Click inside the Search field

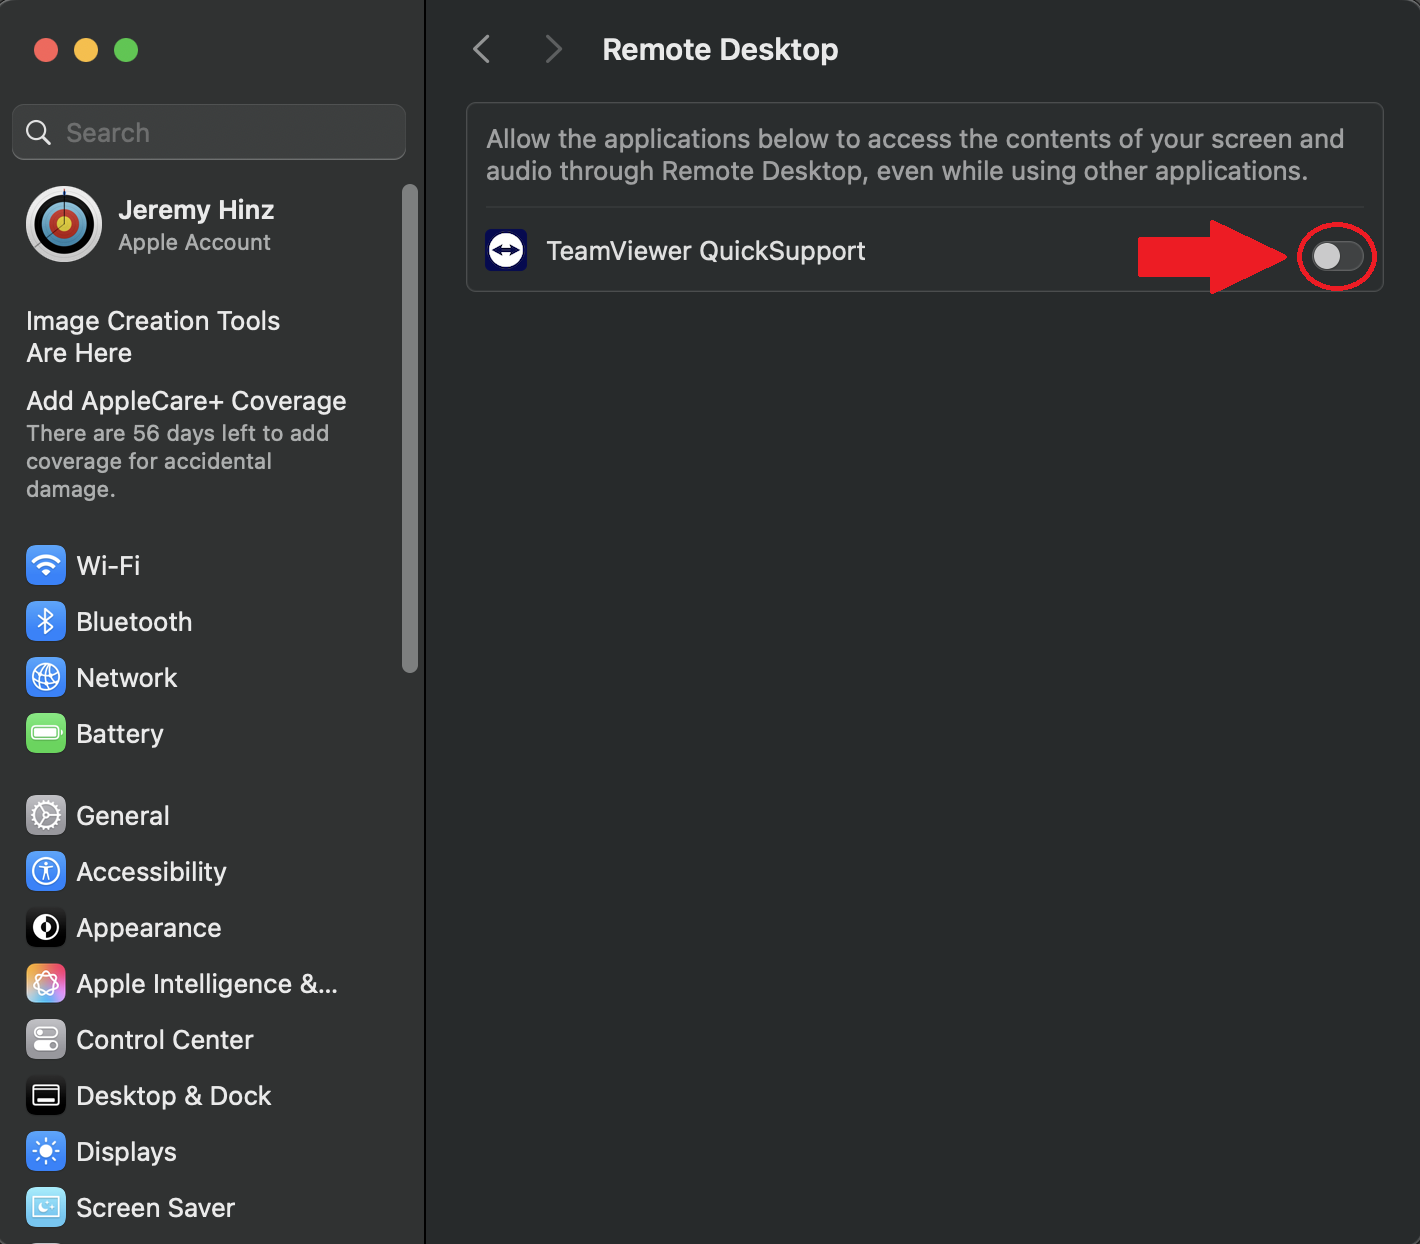point(208,131)
